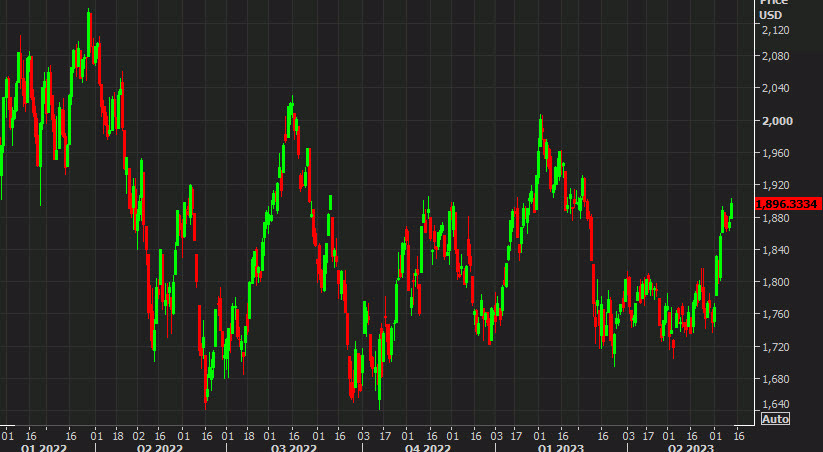Image resolution: width=823 pixels, height=452 pixels.
Task: Click the 02 date tick label
Action: [139, 436]
